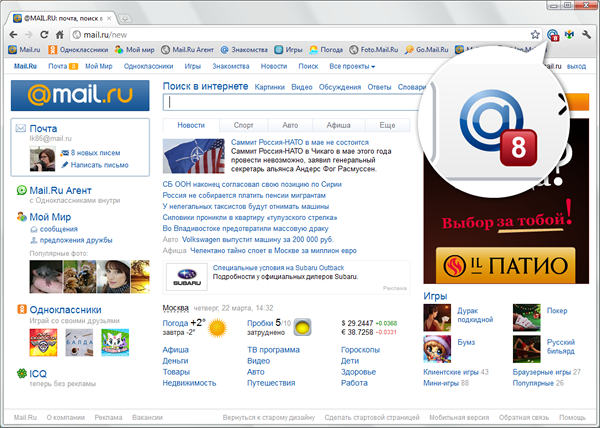600x428 pixels.
Task: Open the Русский бильярд game thumbnail
Action: [x=527, y=349]
